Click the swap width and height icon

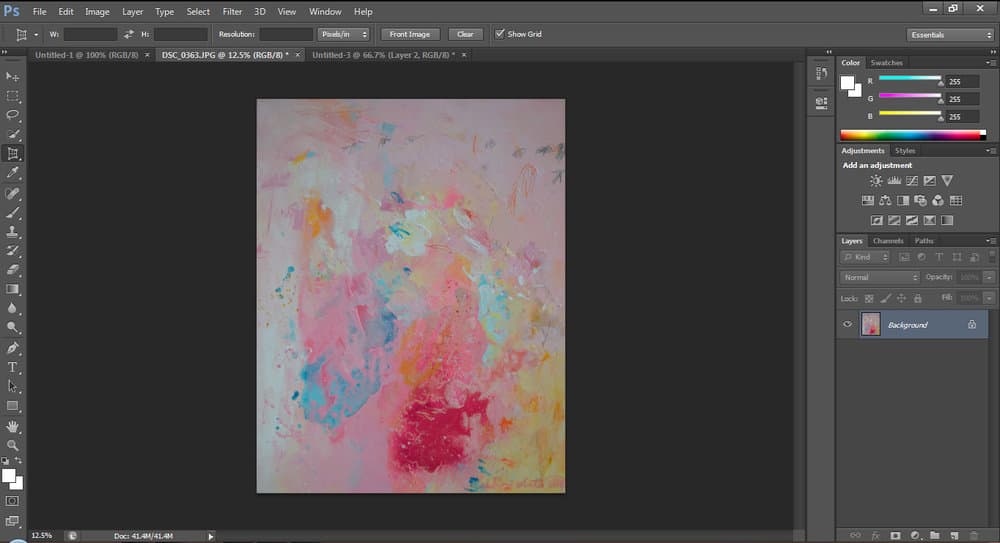point(129,34)
